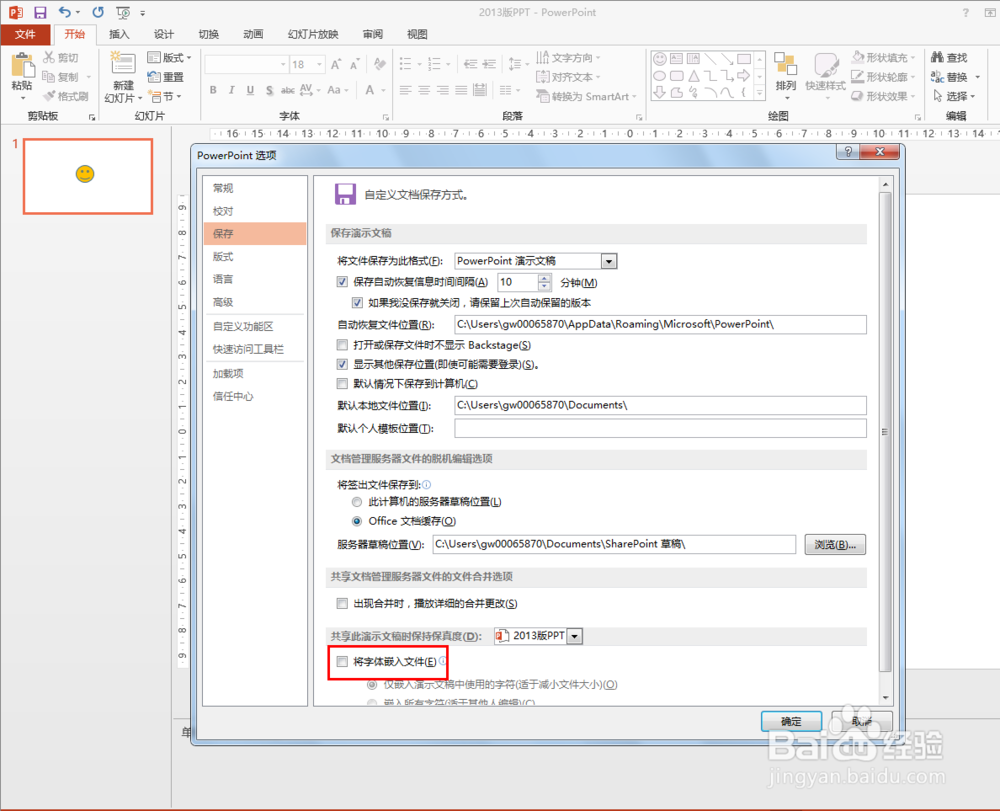Click the Replace (替换) icon

click(x=937, y=77)
